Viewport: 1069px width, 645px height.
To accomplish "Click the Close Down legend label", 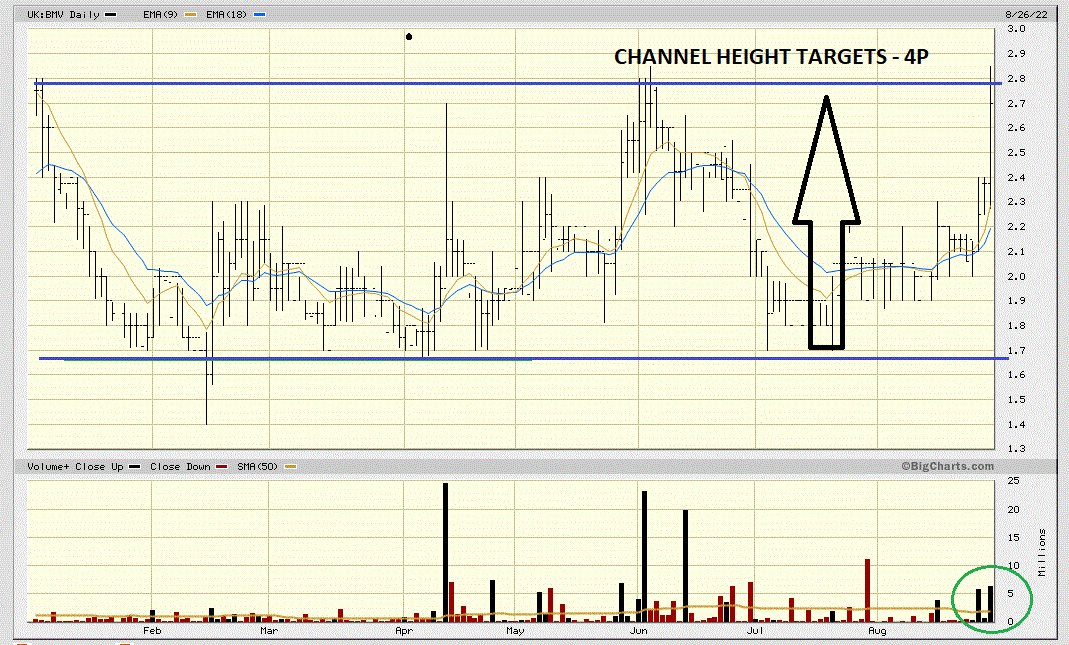I will click(x=180, y=466).
